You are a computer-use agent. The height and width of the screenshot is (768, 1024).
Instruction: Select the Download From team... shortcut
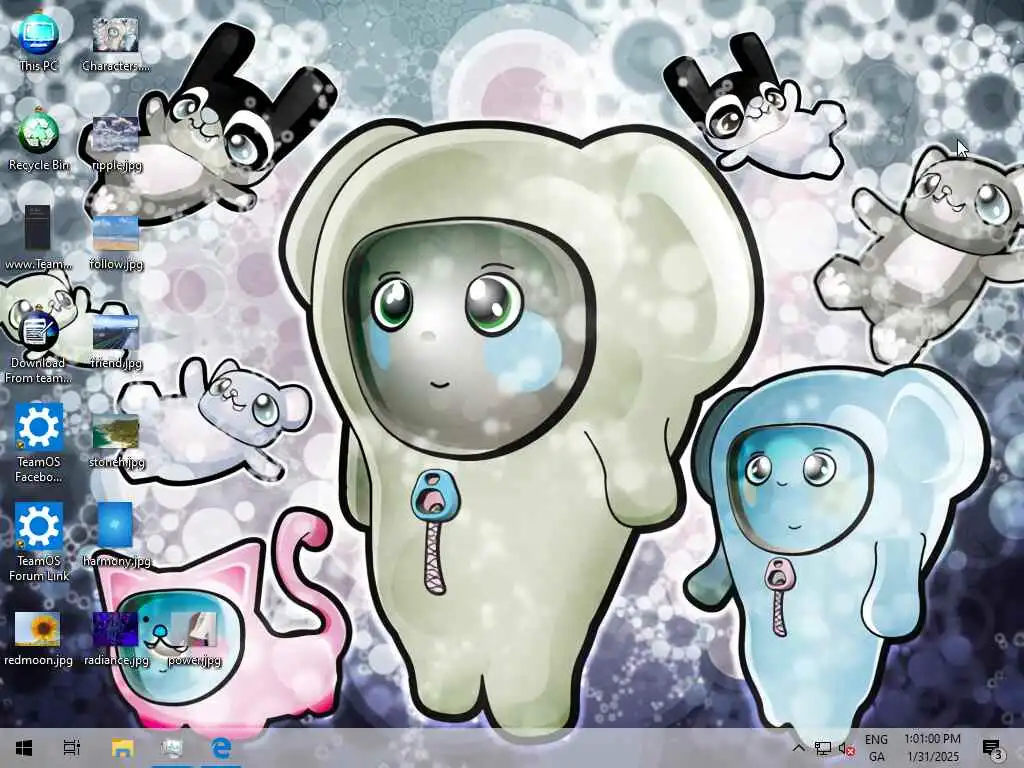point(38,347)
